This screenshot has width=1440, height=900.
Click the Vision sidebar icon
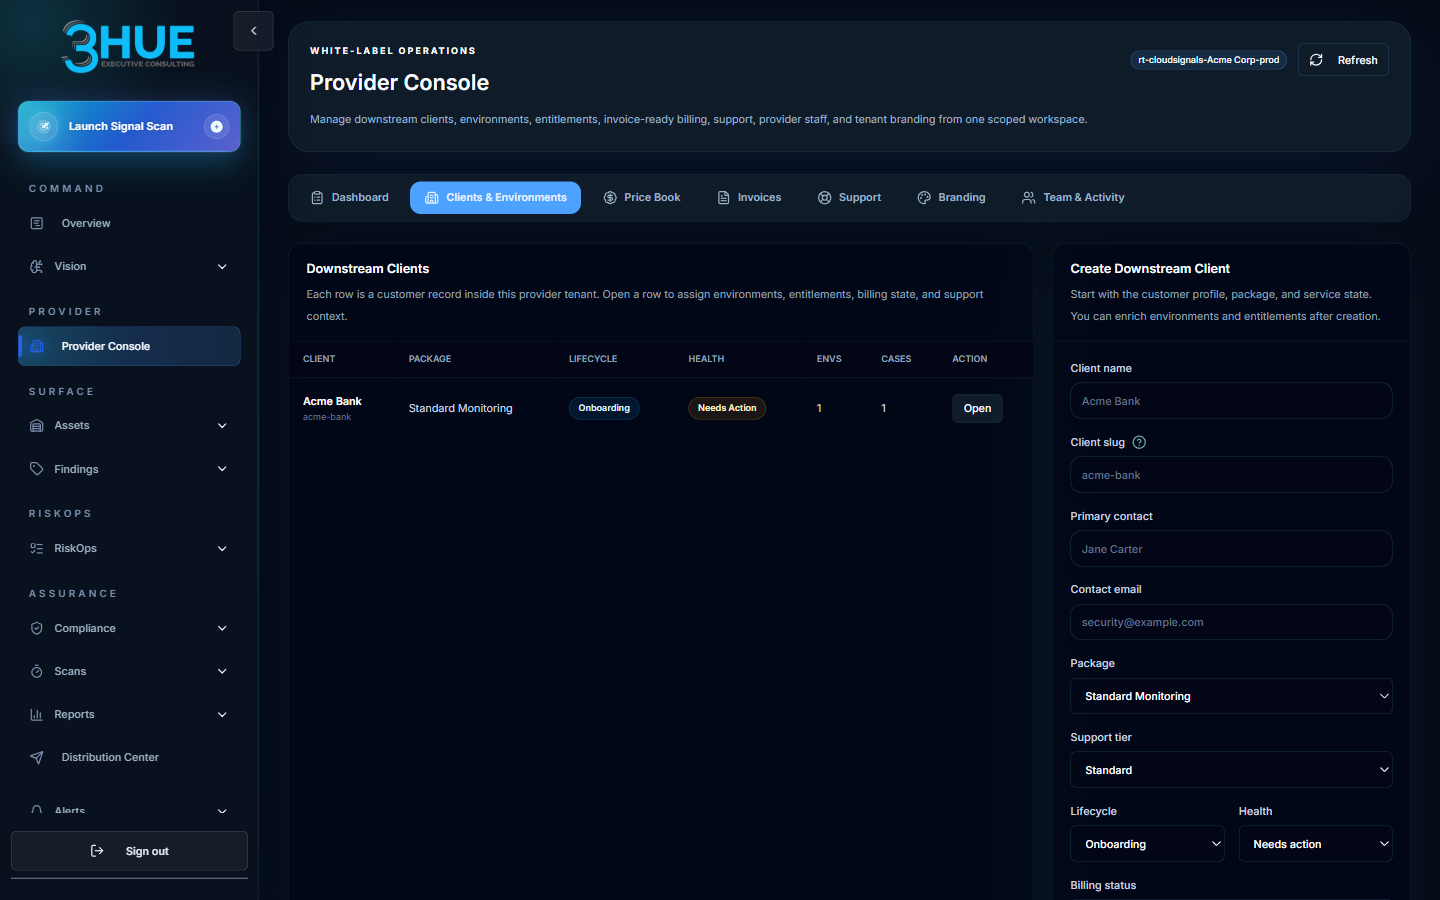coord(37,267)
